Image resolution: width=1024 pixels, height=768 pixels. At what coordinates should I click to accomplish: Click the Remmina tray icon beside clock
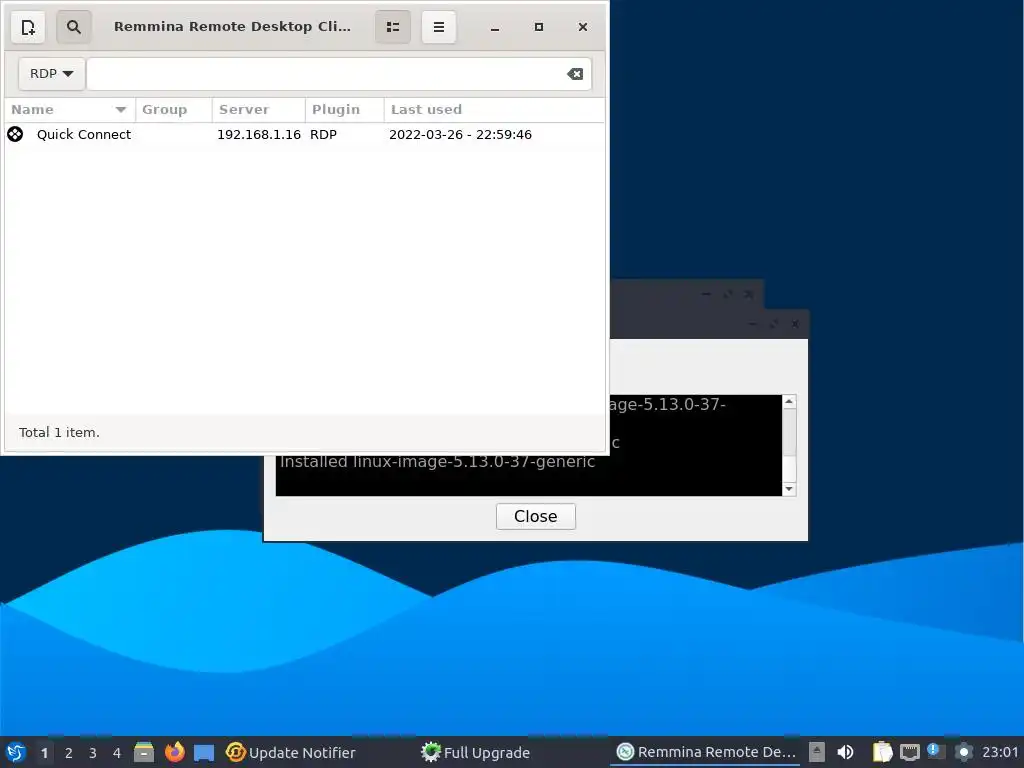964,752
